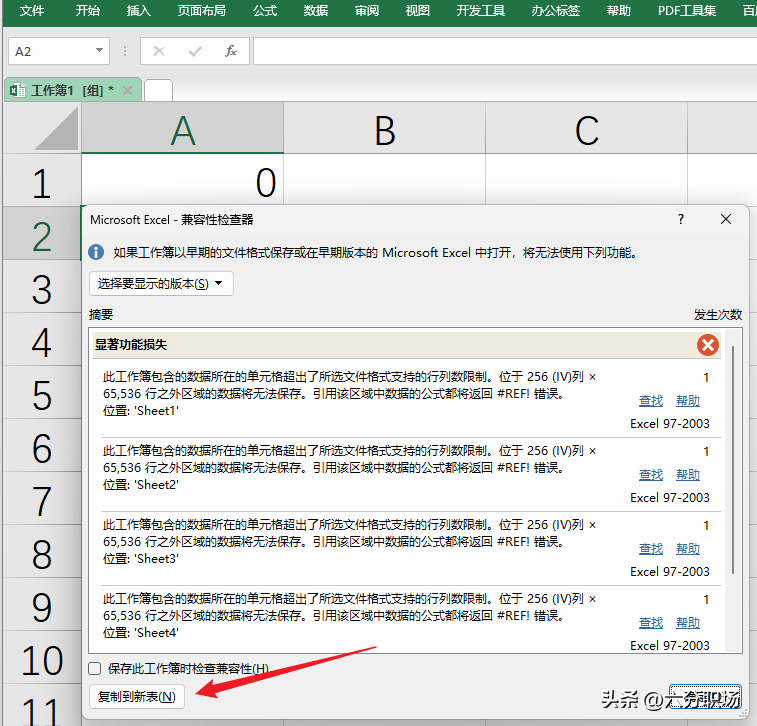Click 帮助 link for Sheet4 issue

[x=687, y=623]
